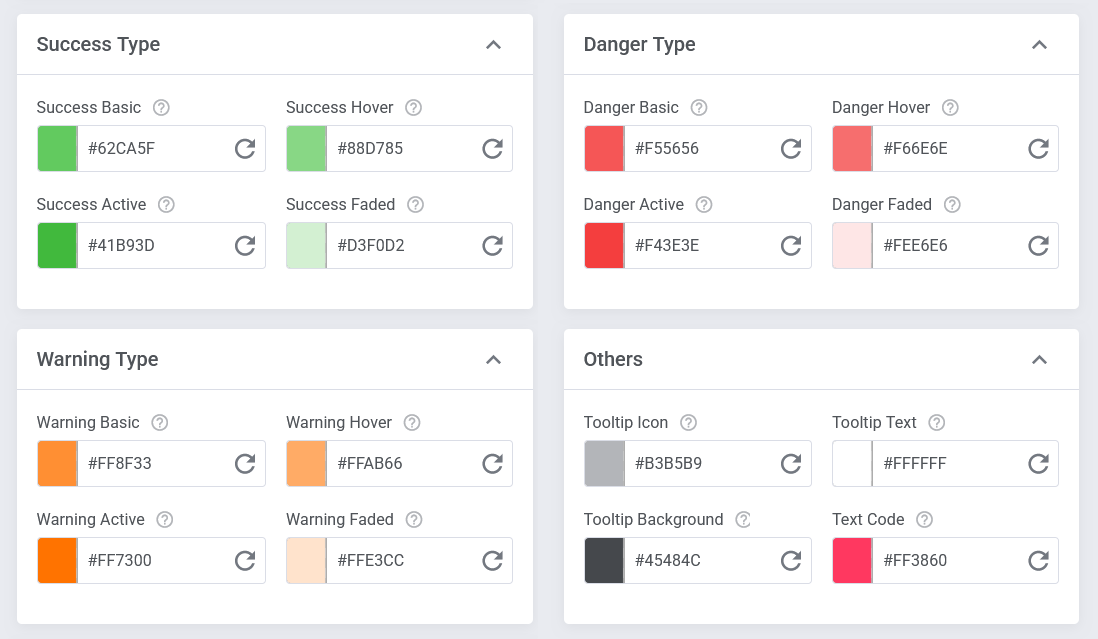The image size is (1098, 639).
Task: Collapse the Success Type panel
Action: pos(493,45)
